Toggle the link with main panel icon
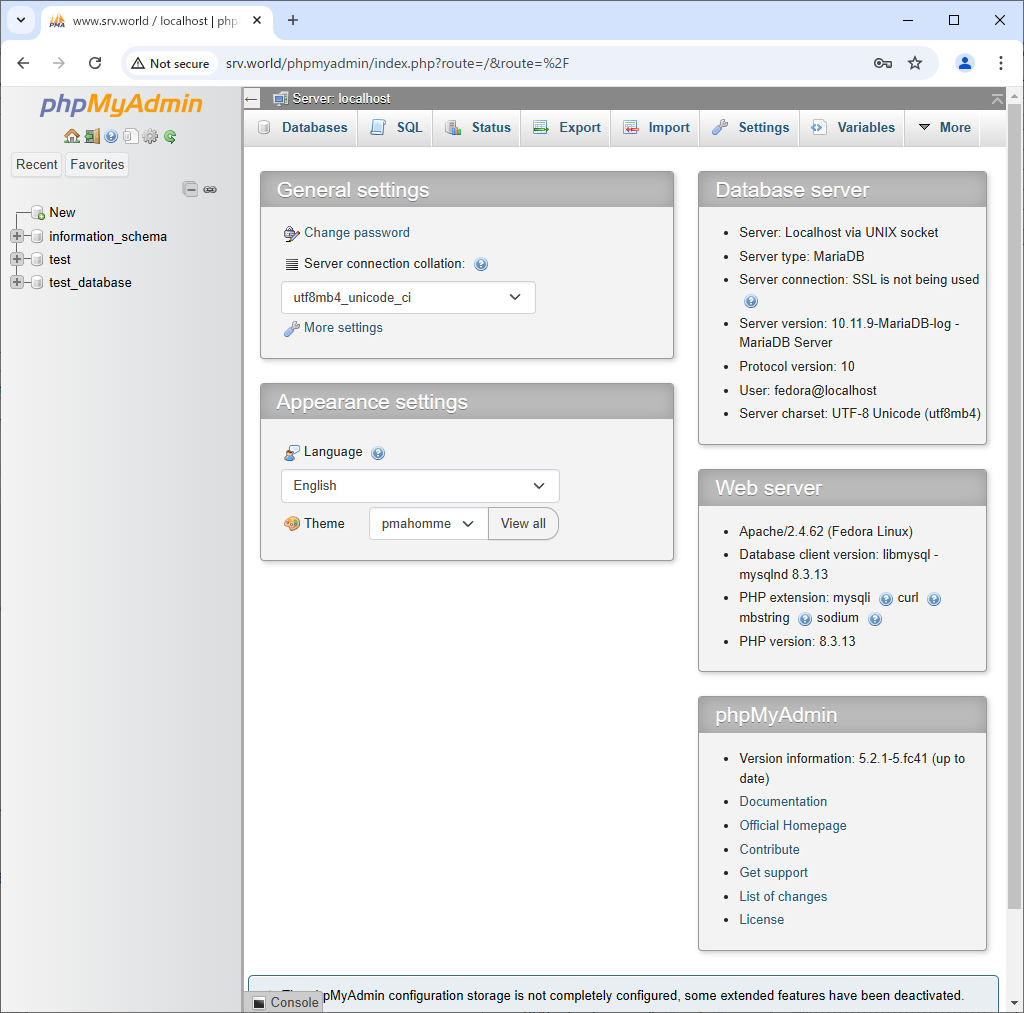This screenshot has width=1024, height=1013. pyautogui.click(x=210, y=189)
